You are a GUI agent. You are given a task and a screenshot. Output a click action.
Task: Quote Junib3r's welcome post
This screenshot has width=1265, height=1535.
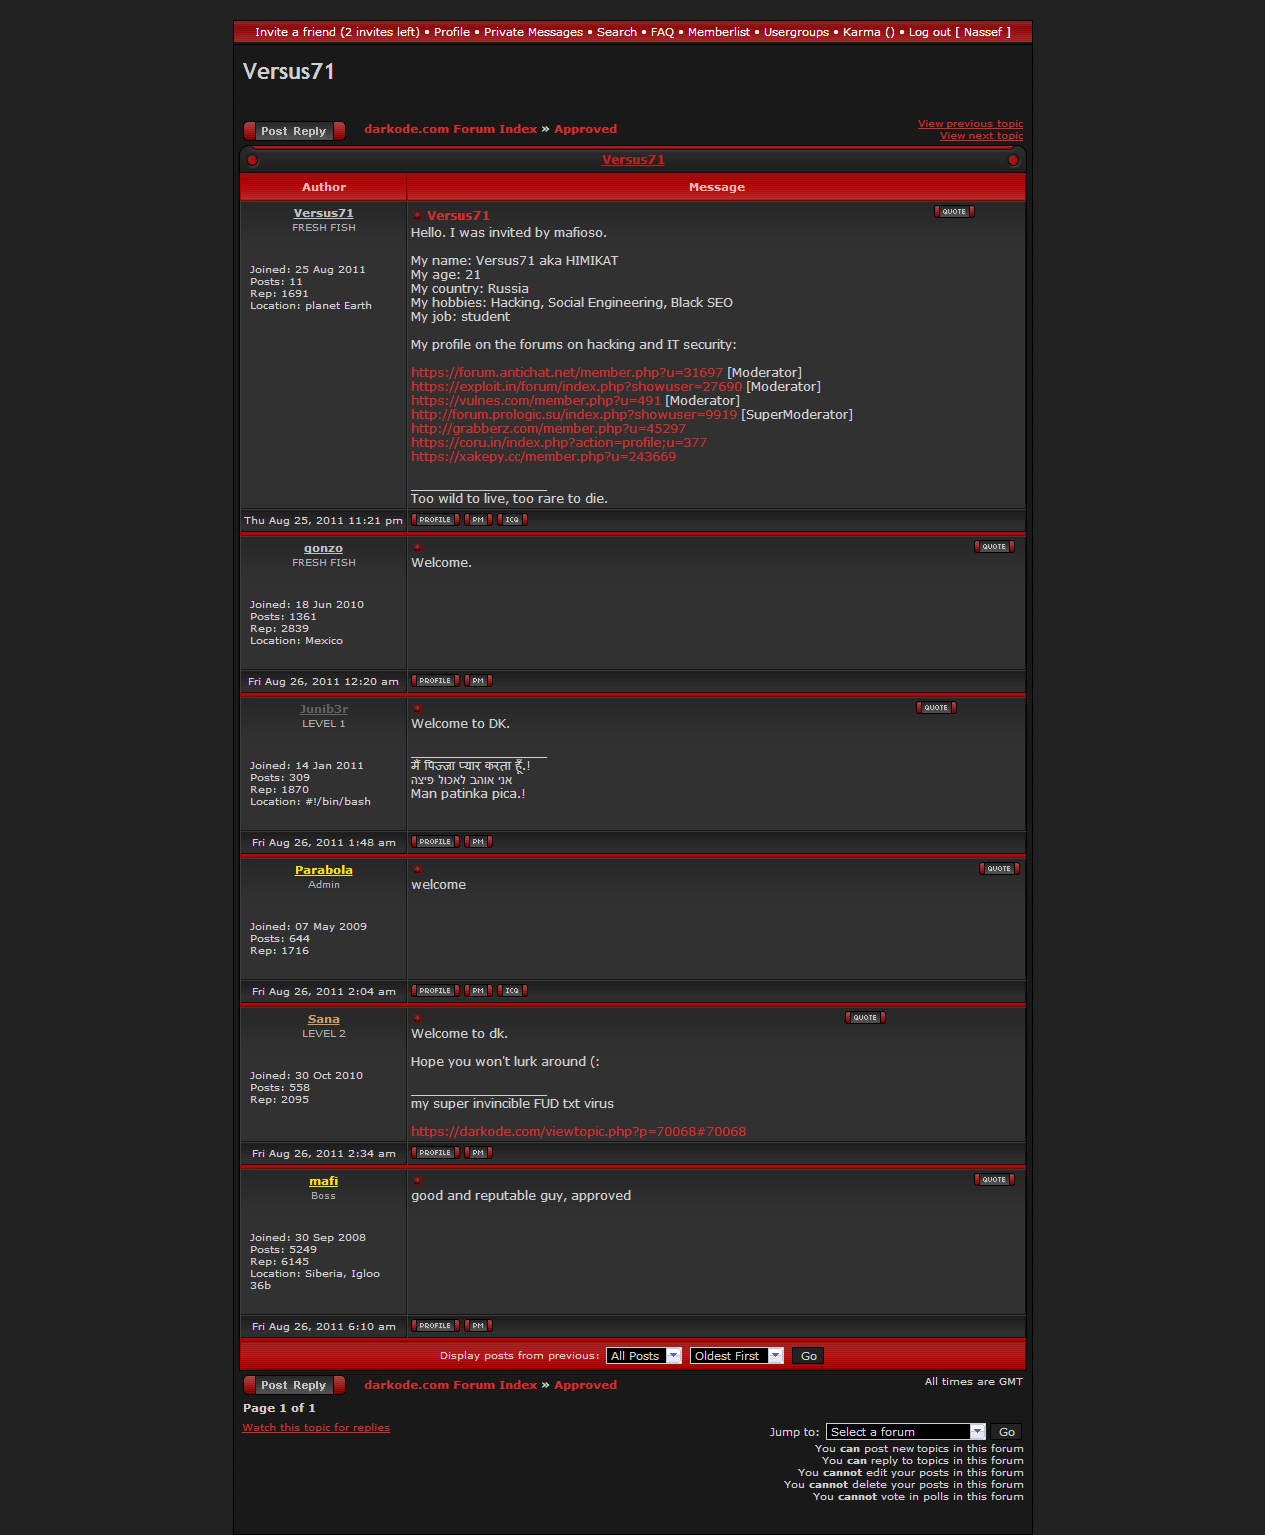point(936,708)
